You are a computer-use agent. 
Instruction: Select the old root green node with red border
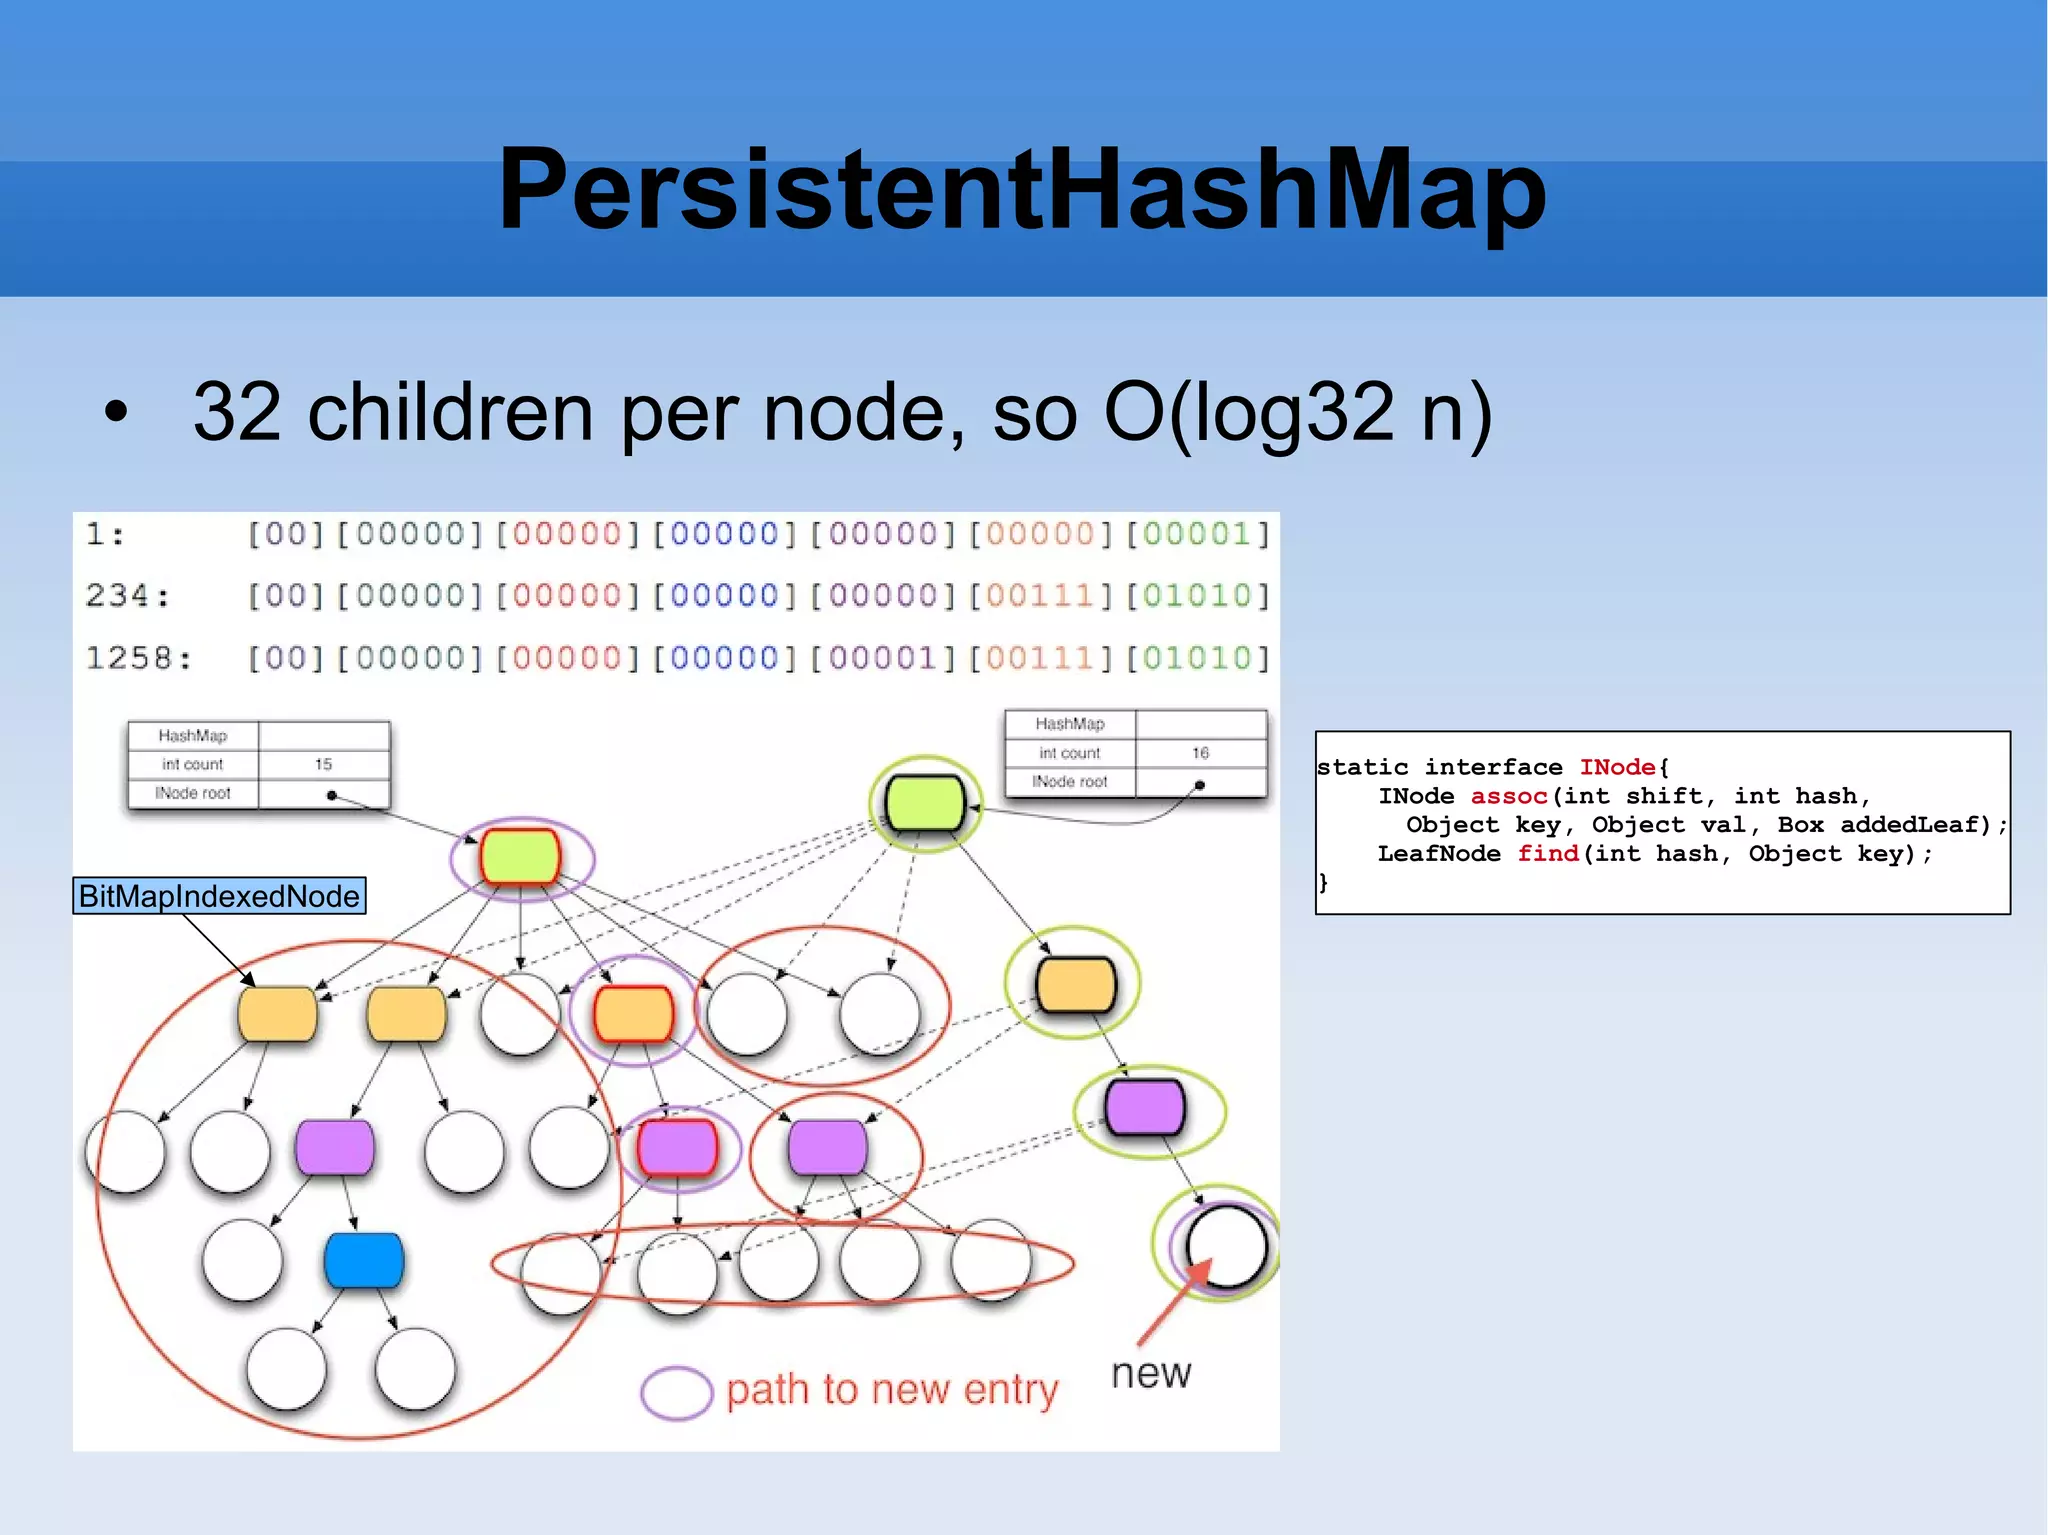click(520, 857)
